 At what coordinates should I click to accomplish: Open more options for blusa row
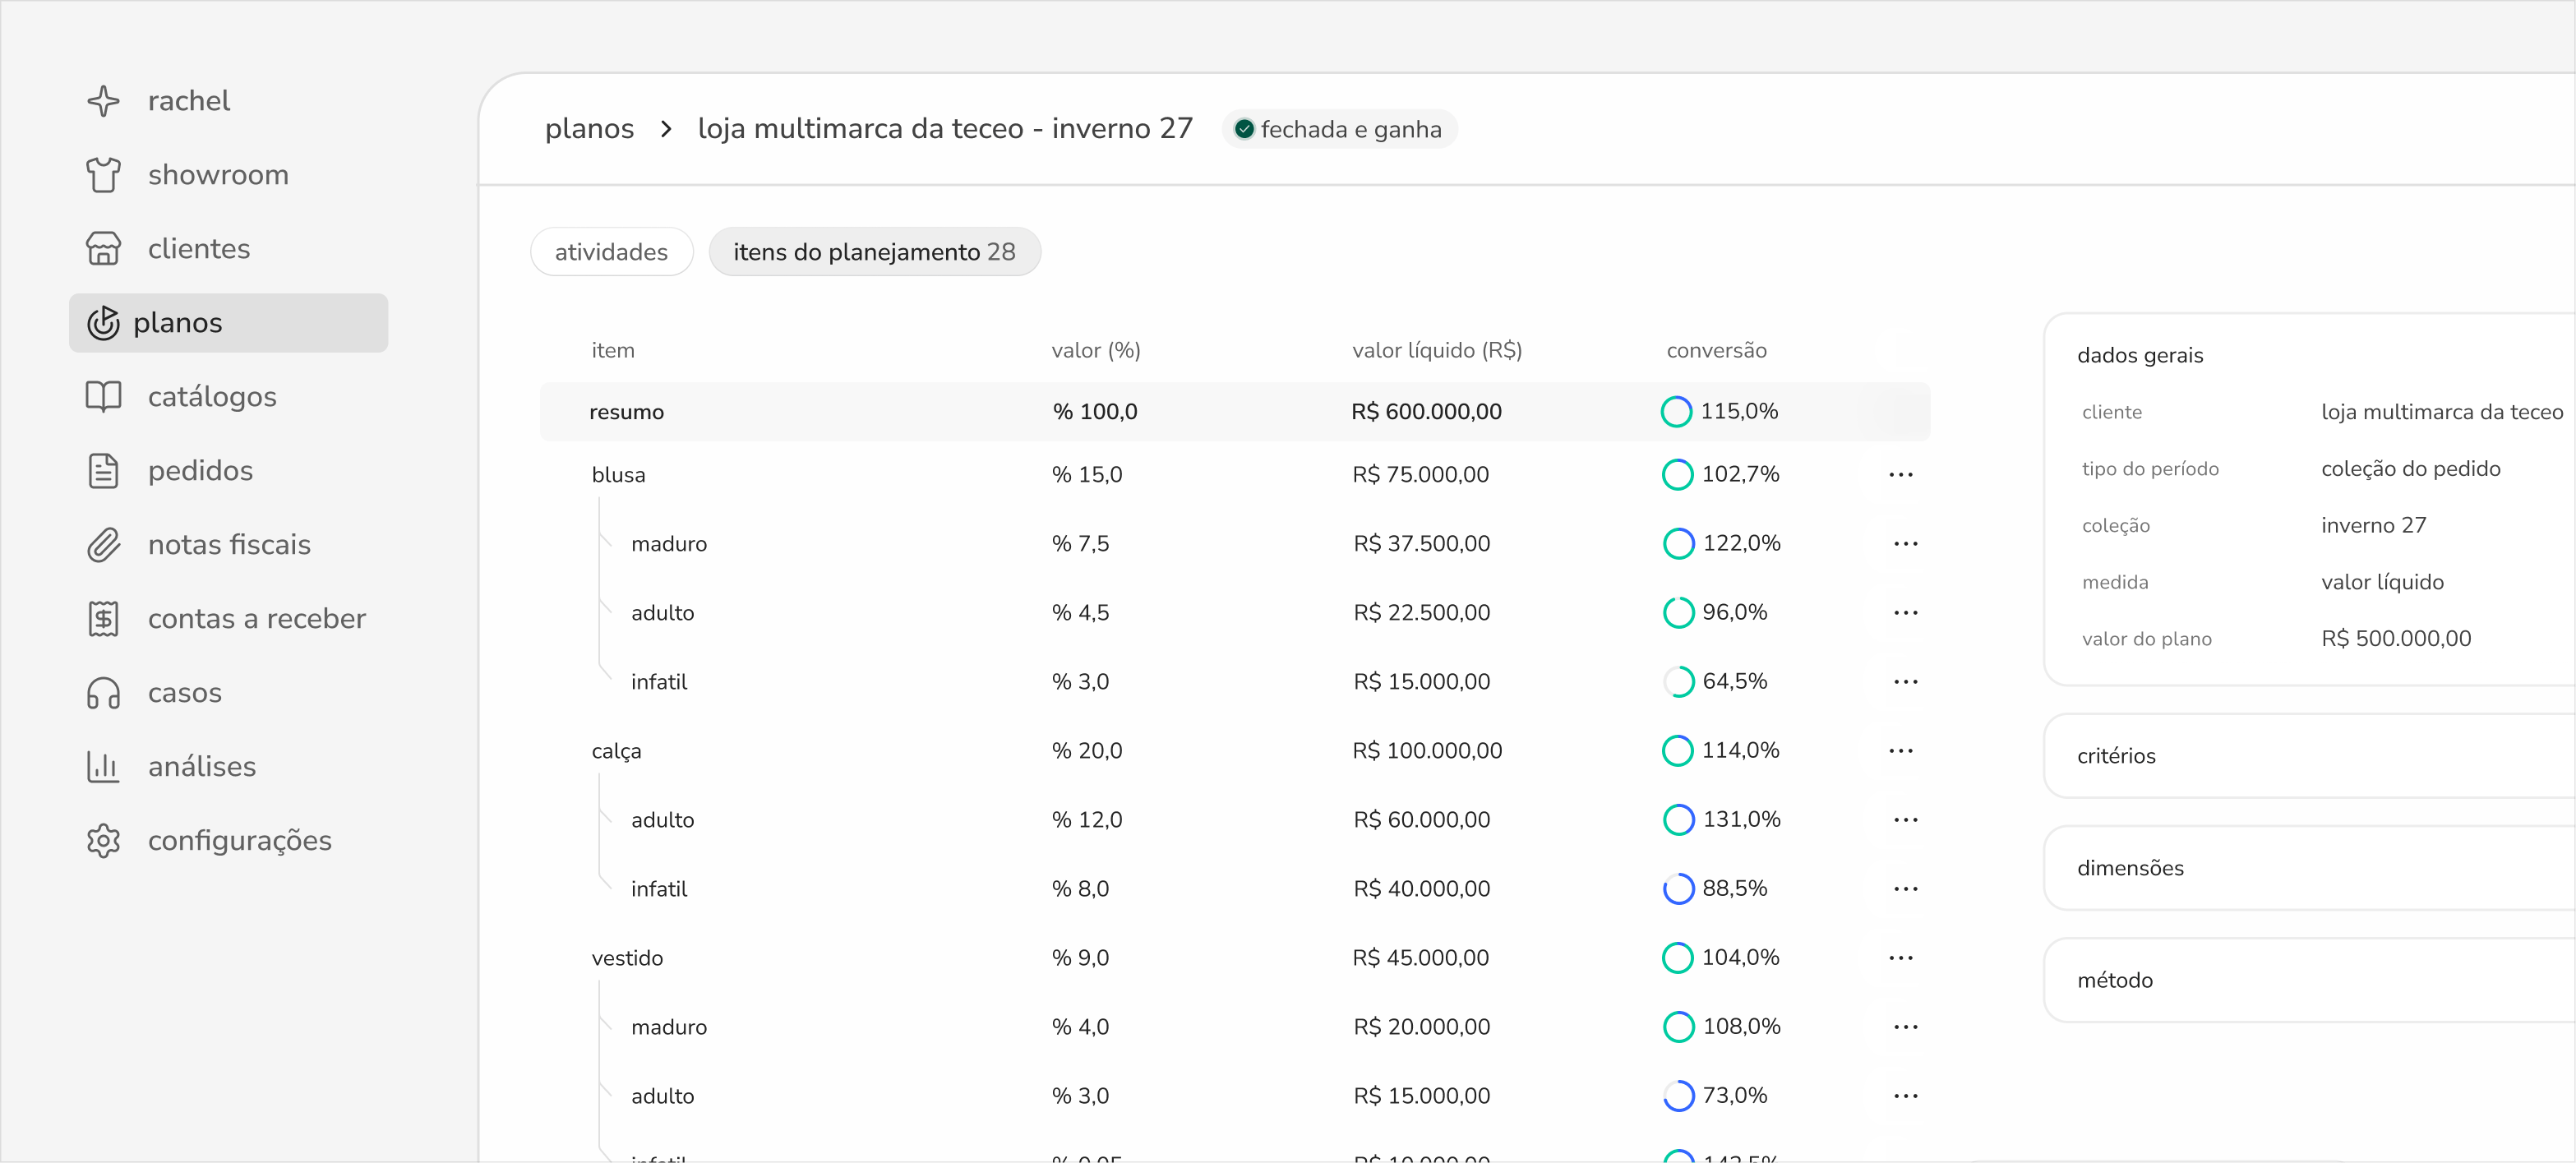pos(1900,475)
